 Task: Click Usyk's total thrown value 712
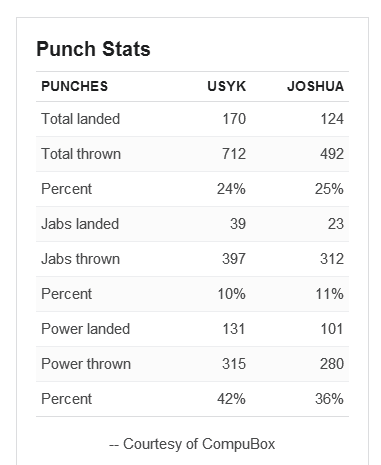(x=234, y=154)
